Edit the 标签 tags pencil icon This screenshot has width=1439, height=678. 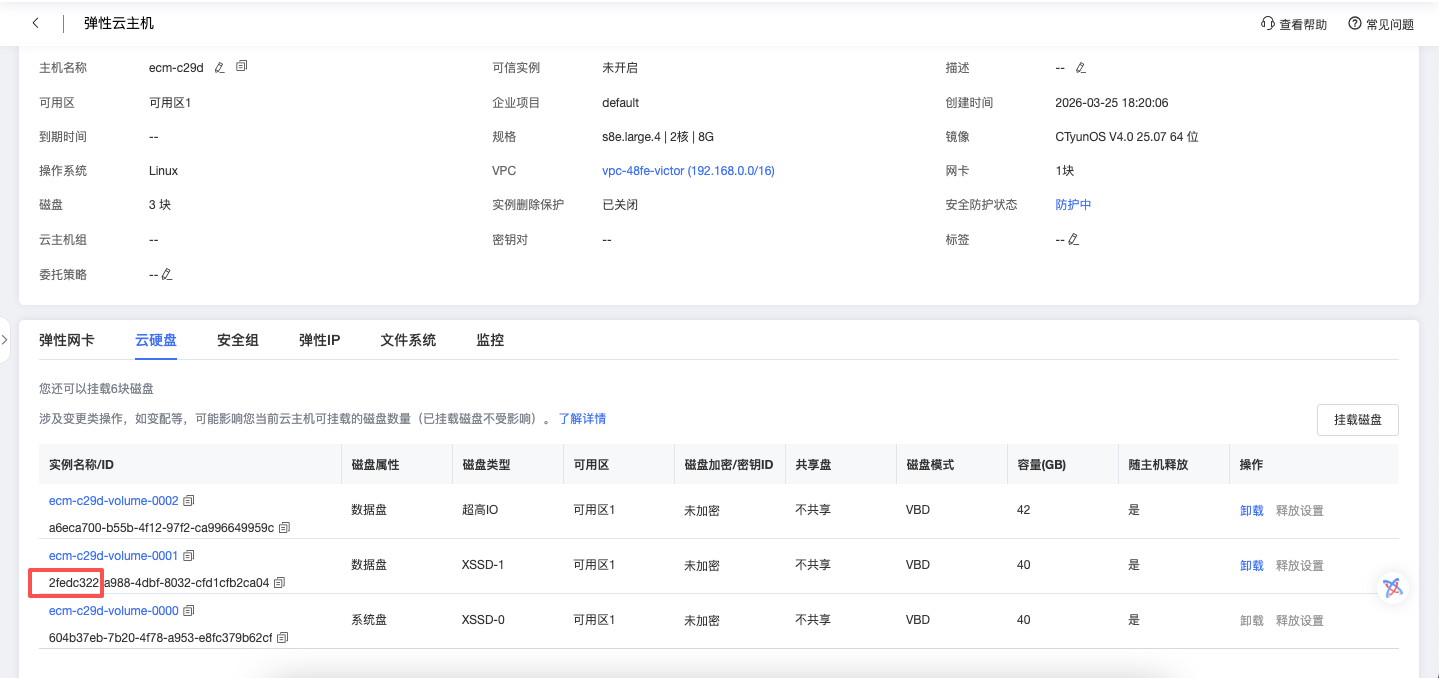coord(1073,240)
